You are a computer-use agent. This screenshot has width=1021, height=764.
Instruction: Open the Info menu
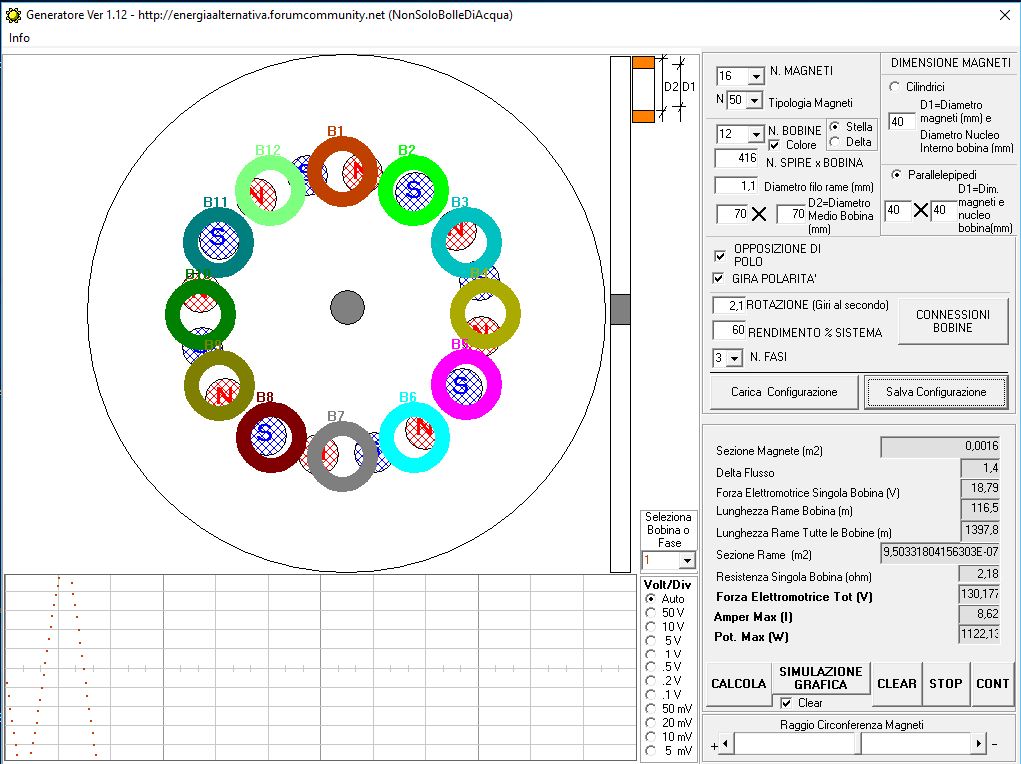point(19,38)
